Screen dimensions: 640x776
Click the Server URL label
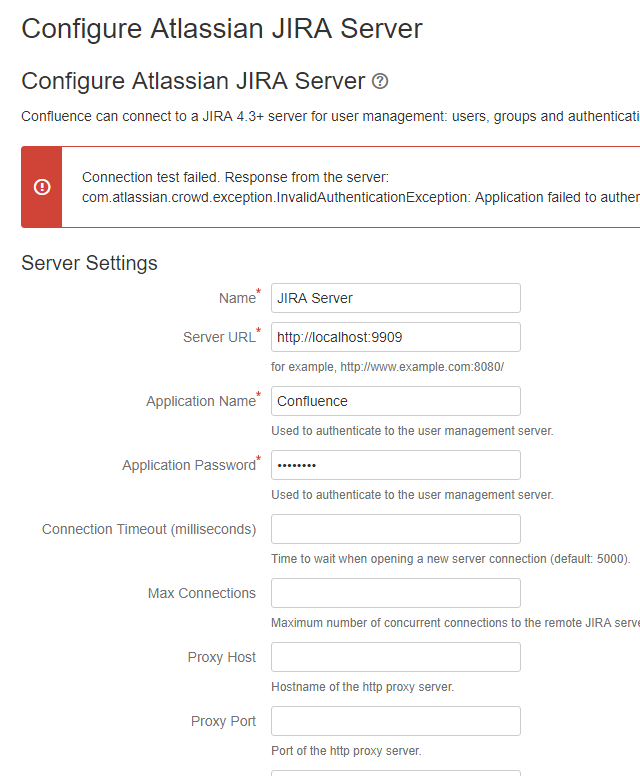tap(219, 337)
